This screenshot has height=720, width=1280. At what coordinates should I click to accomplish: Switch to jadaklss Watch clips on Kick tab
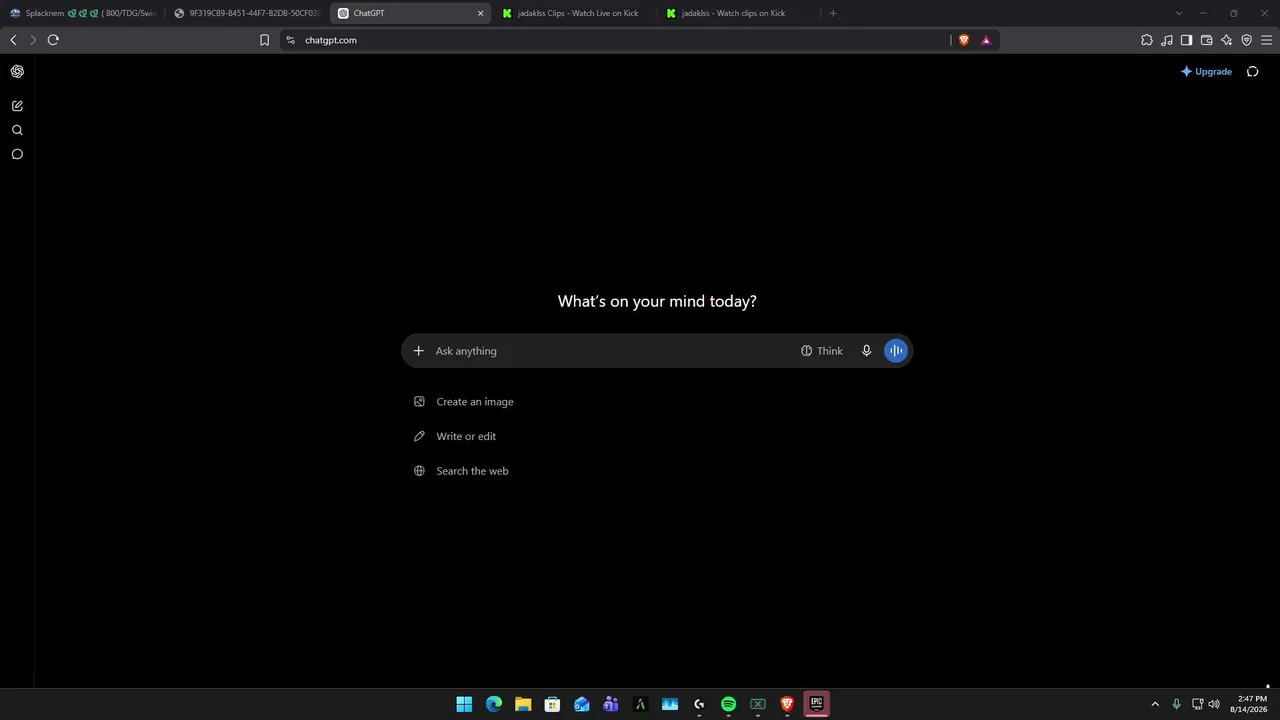click(739, 13)
